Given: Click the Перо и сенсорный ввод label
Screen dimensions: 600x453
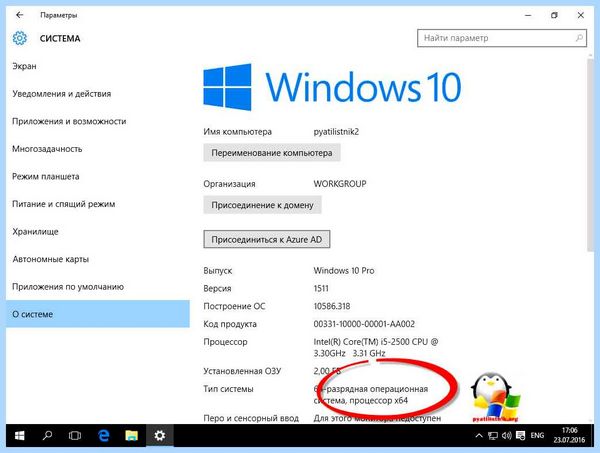Looking at the screenshot, I should (251, 418).
